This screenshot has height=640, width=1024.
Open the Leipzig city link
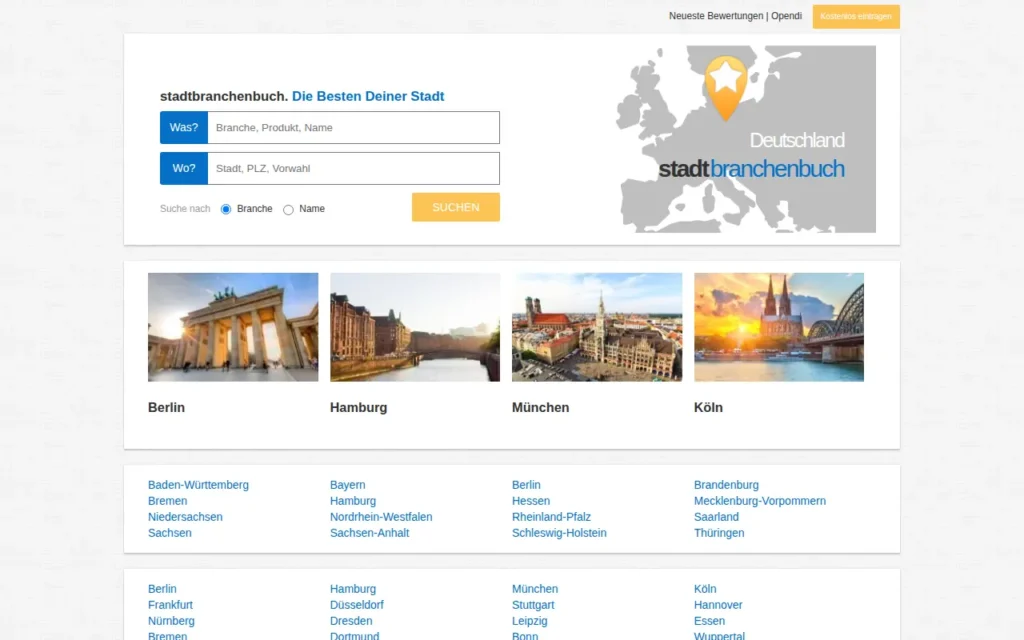[530, 621]
